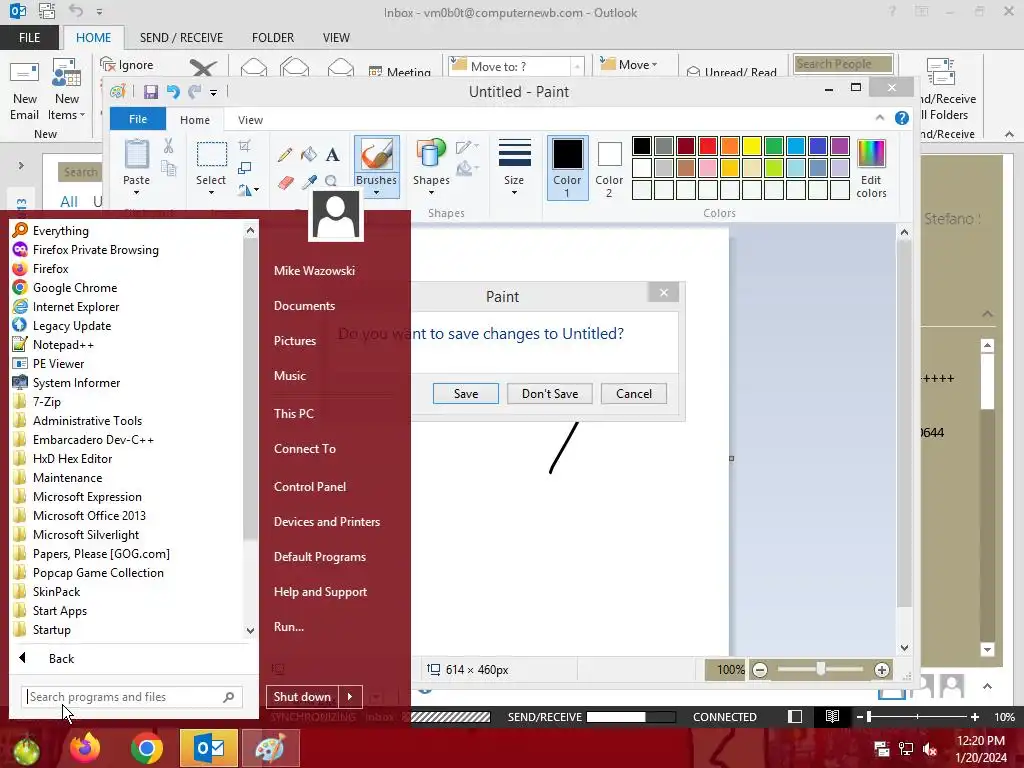This screenshot has width=1024, height=768.
Task: Click Edit colors rainbow icon
Action: (871, 154)
